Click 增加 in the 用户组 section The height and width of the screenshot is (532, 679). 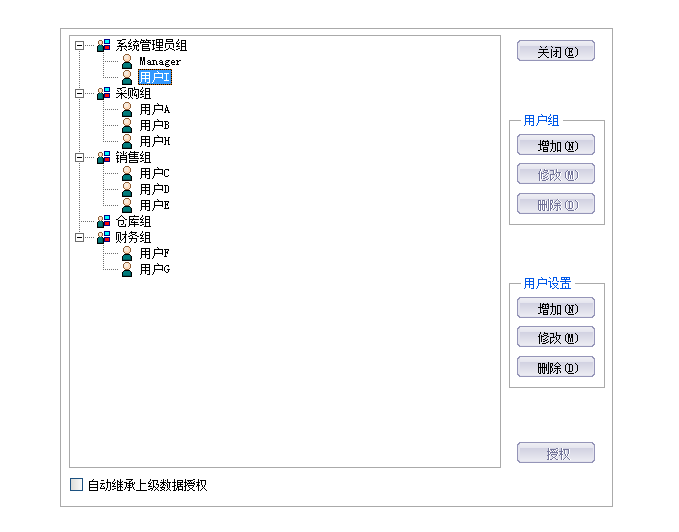coord(556,146)
